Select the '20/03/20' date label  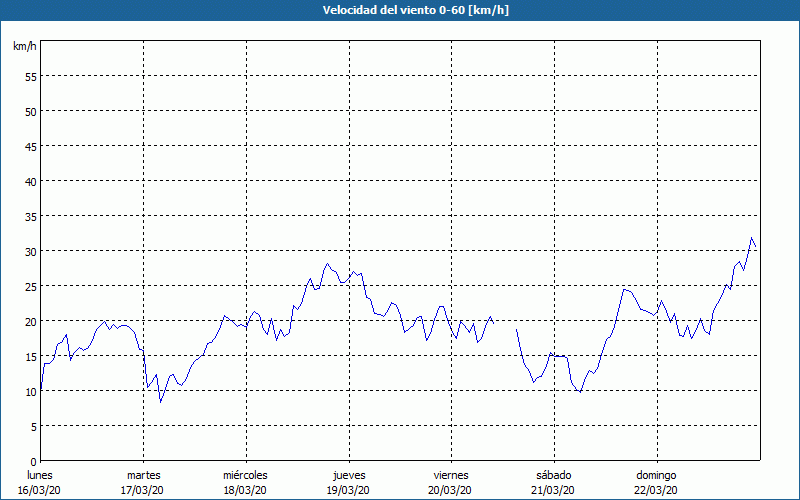(450, 490)
